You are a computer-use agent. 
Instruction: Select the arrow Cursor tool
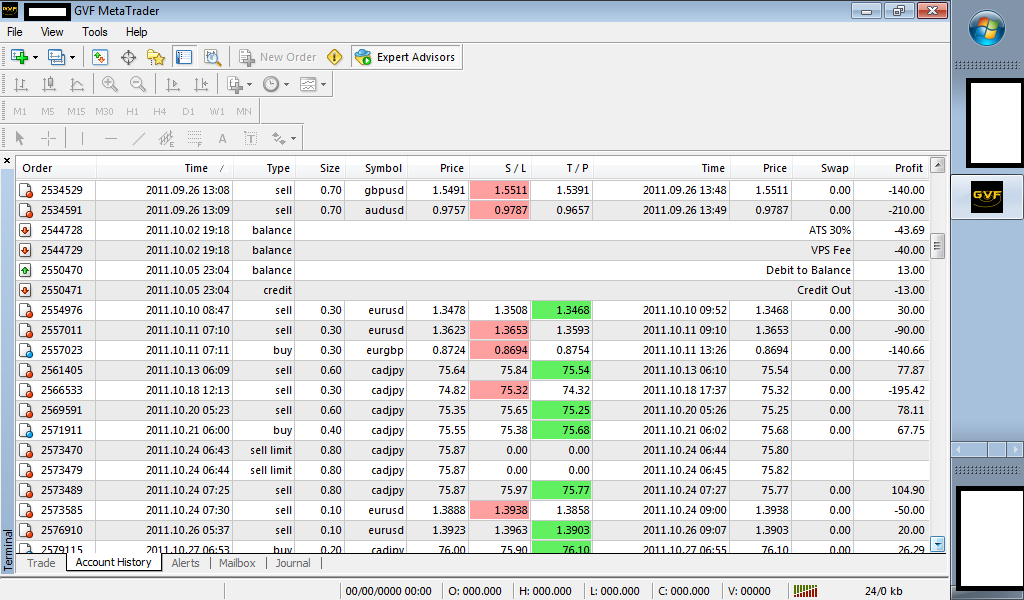point(20,138)
